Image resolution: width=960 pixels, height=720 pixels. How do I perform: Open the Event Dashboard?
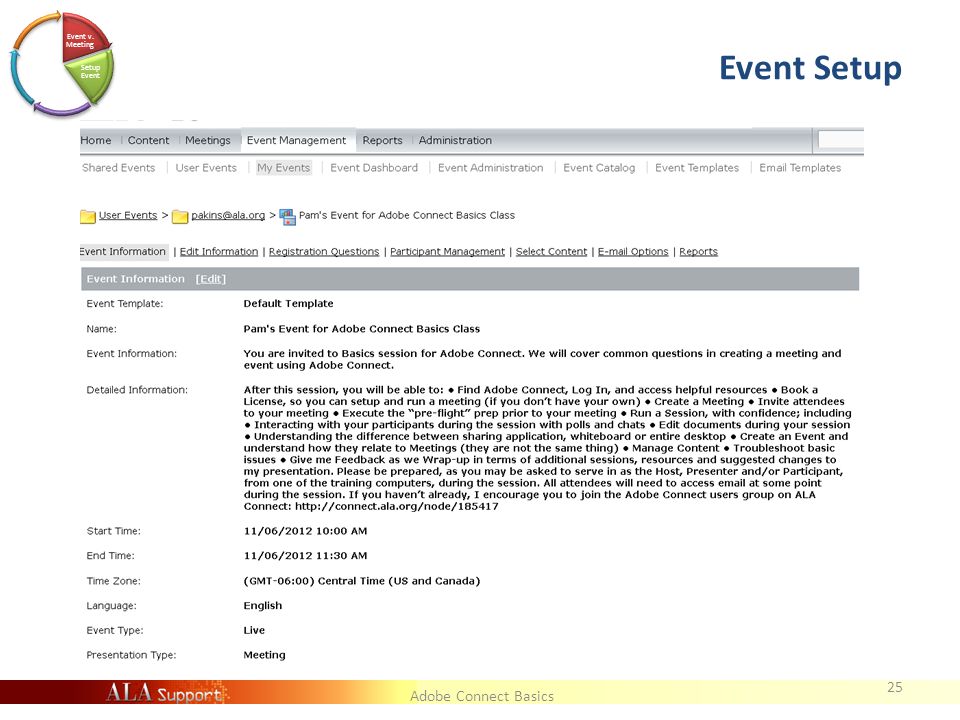point(373,168)
